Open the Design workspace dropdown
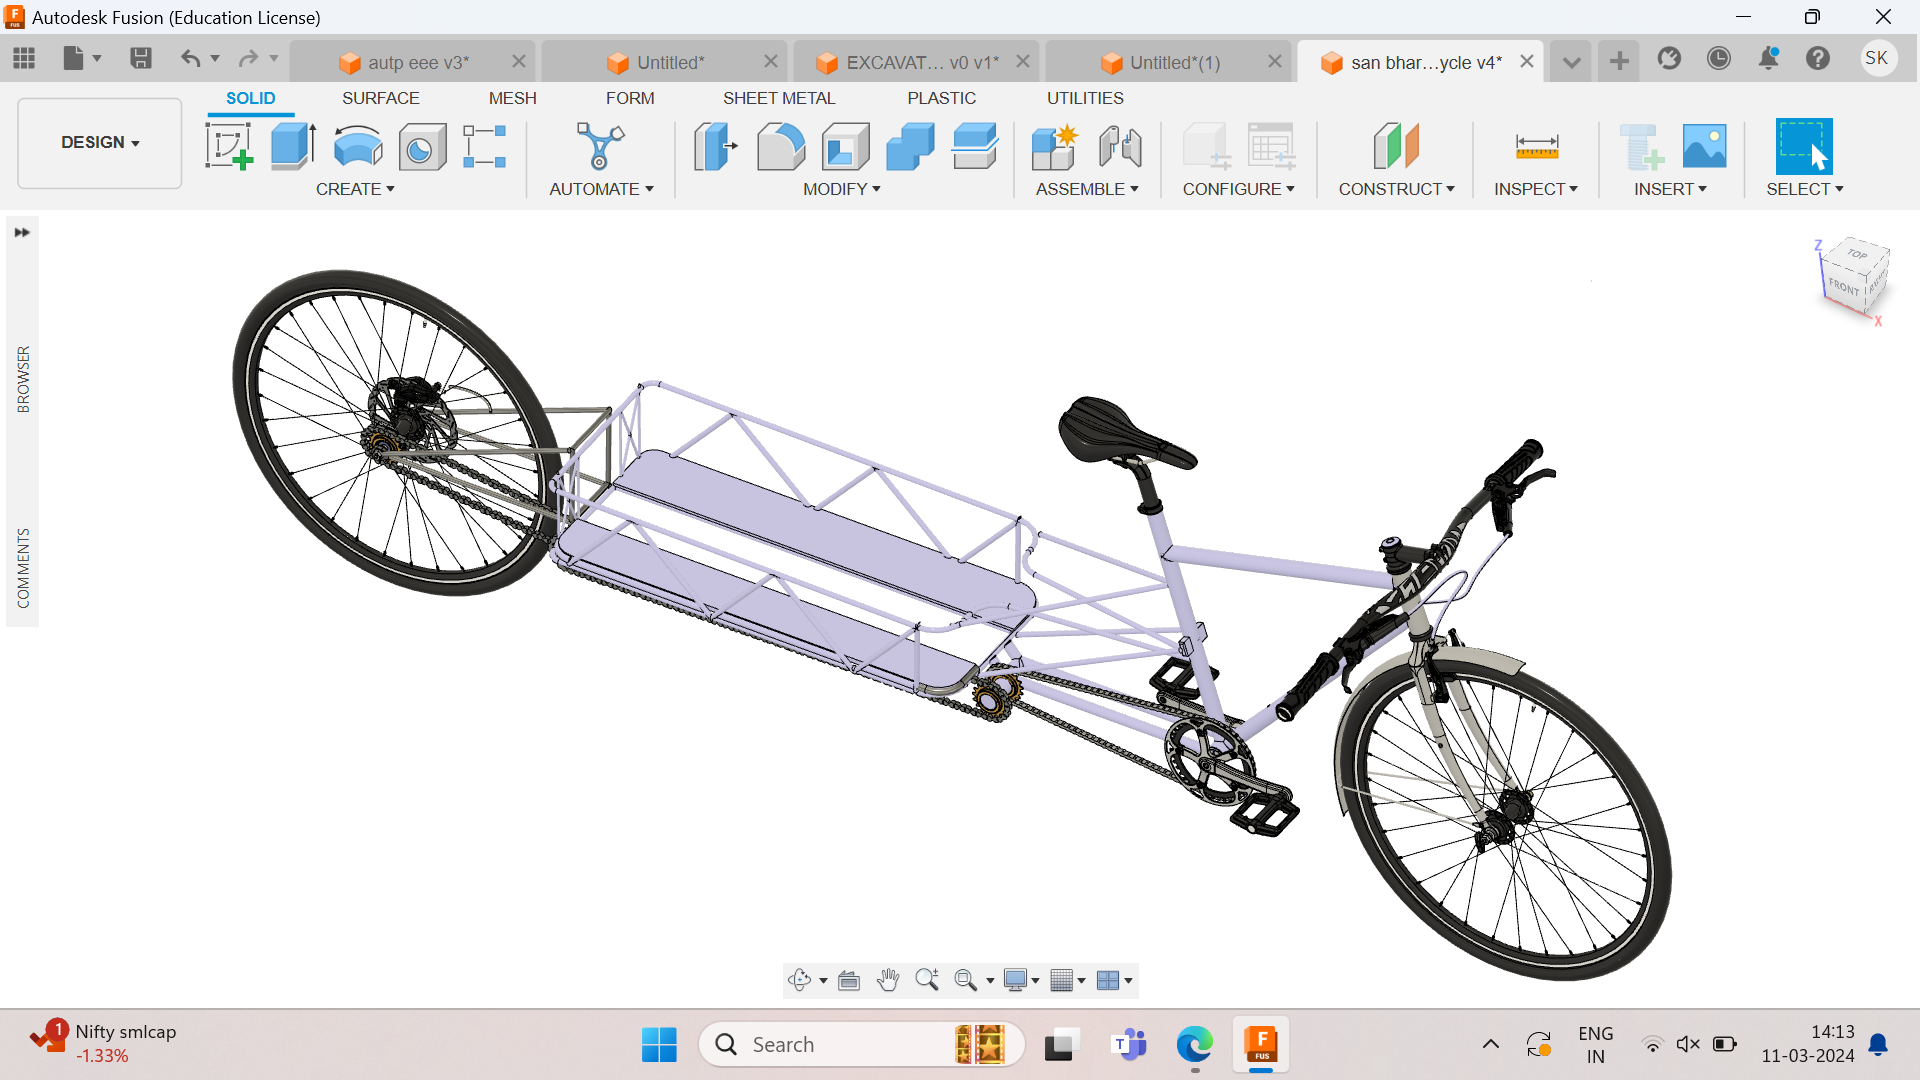The width and height of the screenshot is (1920, 1080). (x=98, y=142)
